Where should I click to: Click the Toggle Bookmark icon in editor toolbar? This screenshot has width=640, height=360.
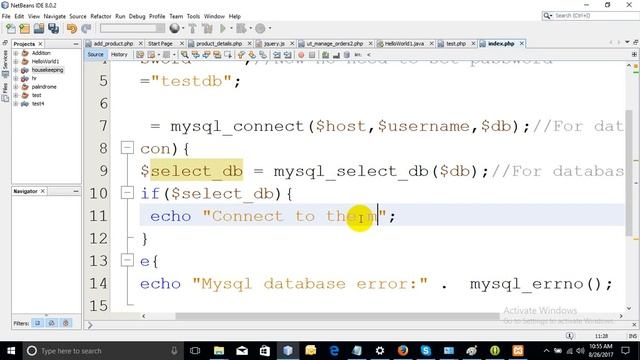[263, 55]
